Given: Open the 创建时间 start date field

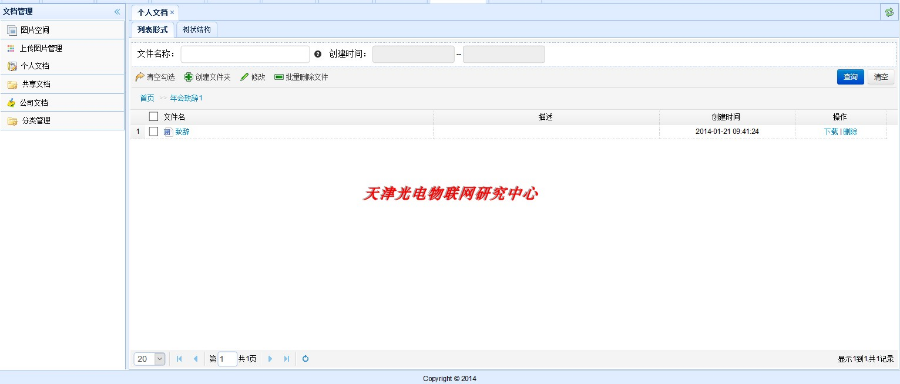Looking at the screenshot, I should [413, 55].
